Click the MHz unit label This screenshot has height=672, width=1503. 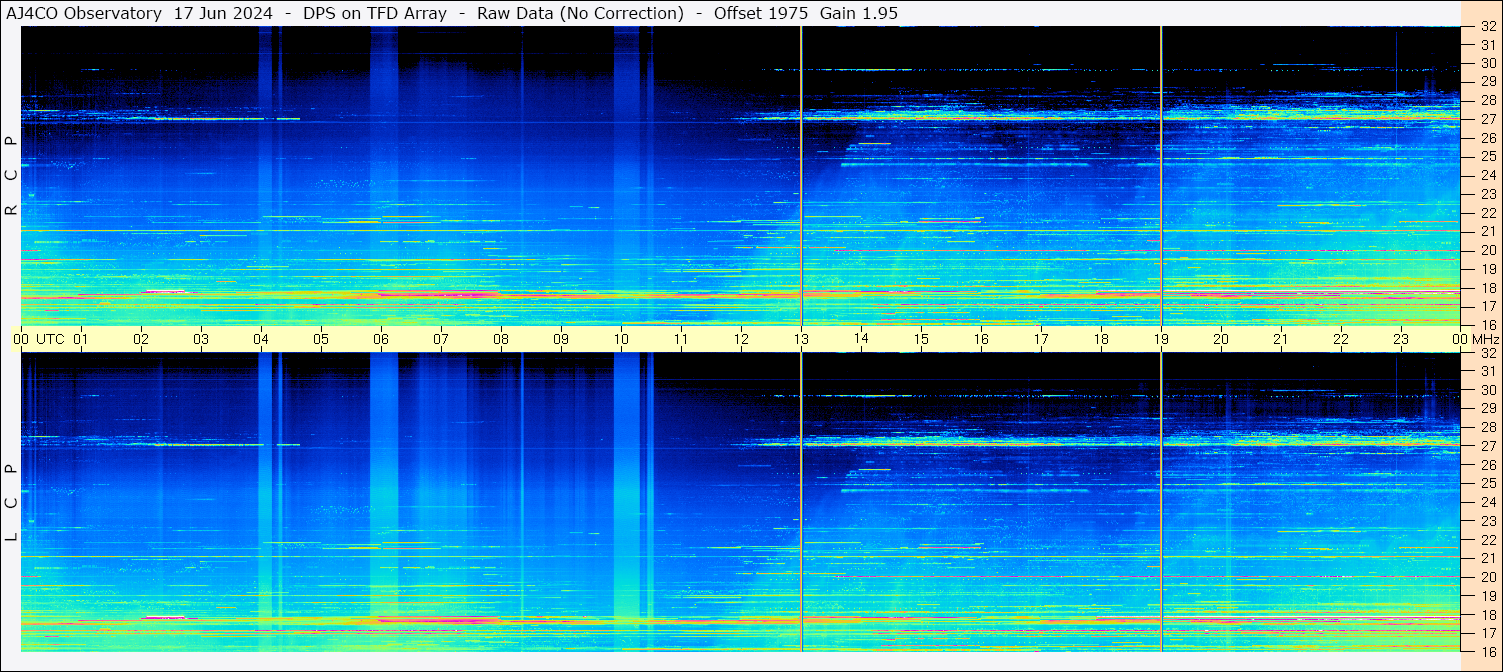[1484, 339]
